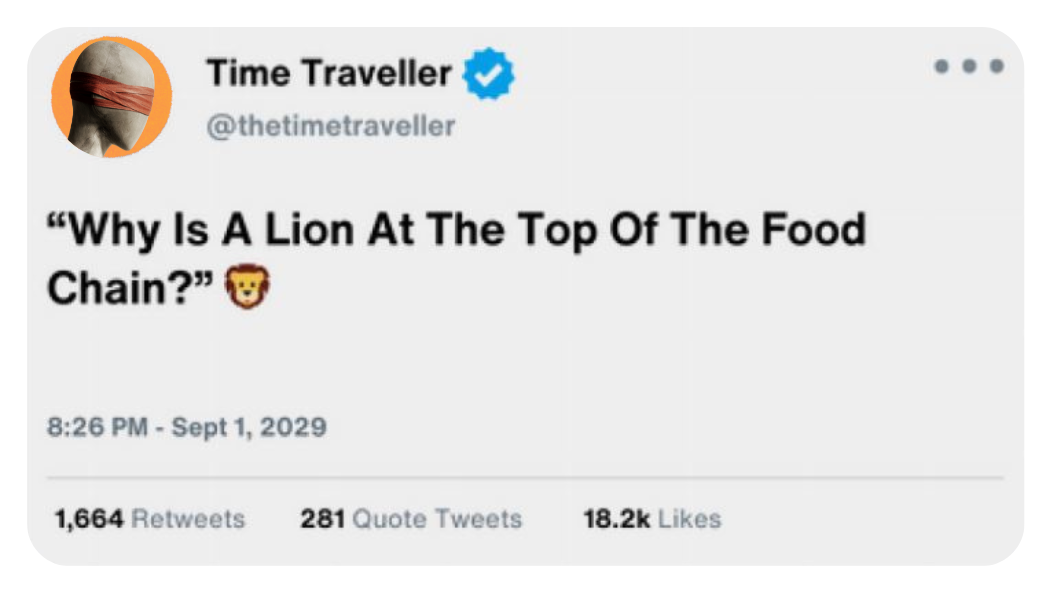View the 281 Quote Tweets
The height and width of the screenshot is (595, 1057).
pyautogui.click(x=411, y=519)
